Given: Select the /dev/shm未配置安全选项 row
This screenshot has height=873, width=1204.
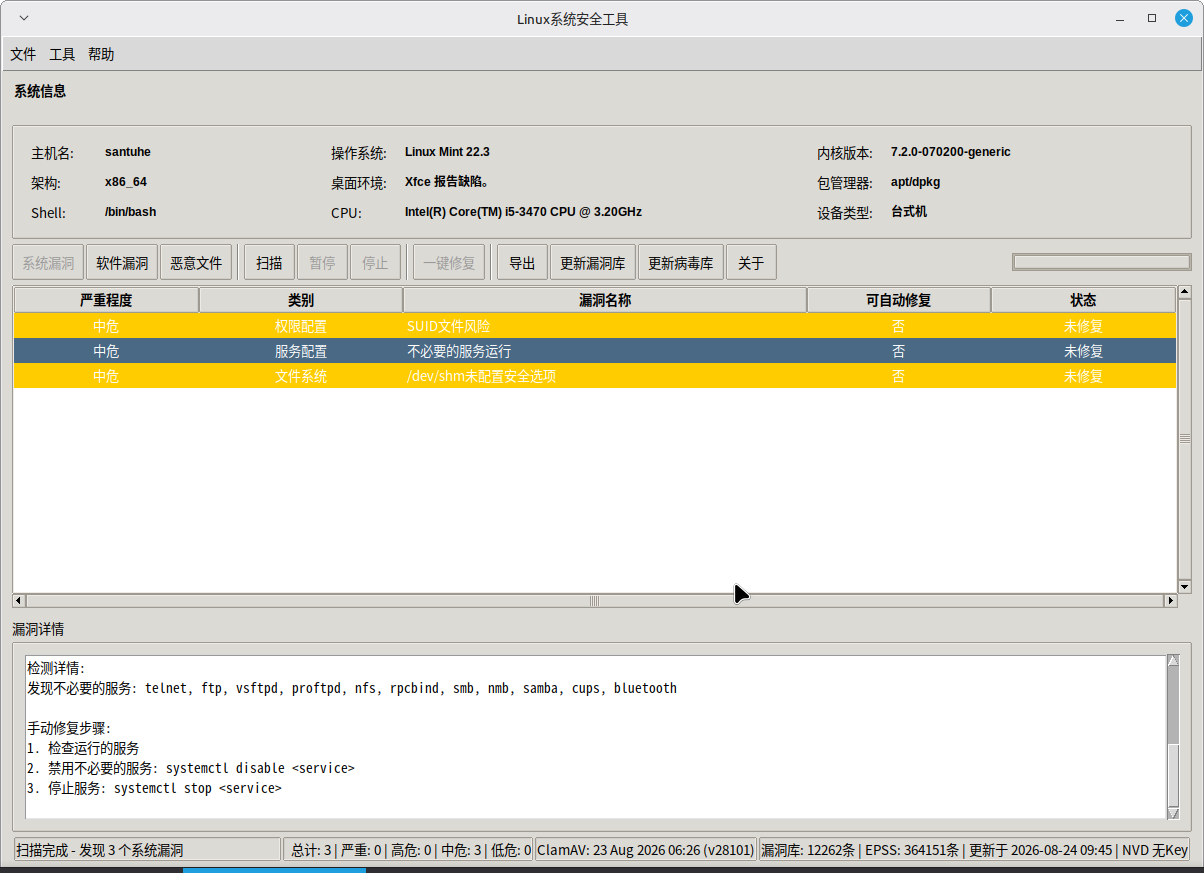Looking at the screenshot, I should coord(594,376).
